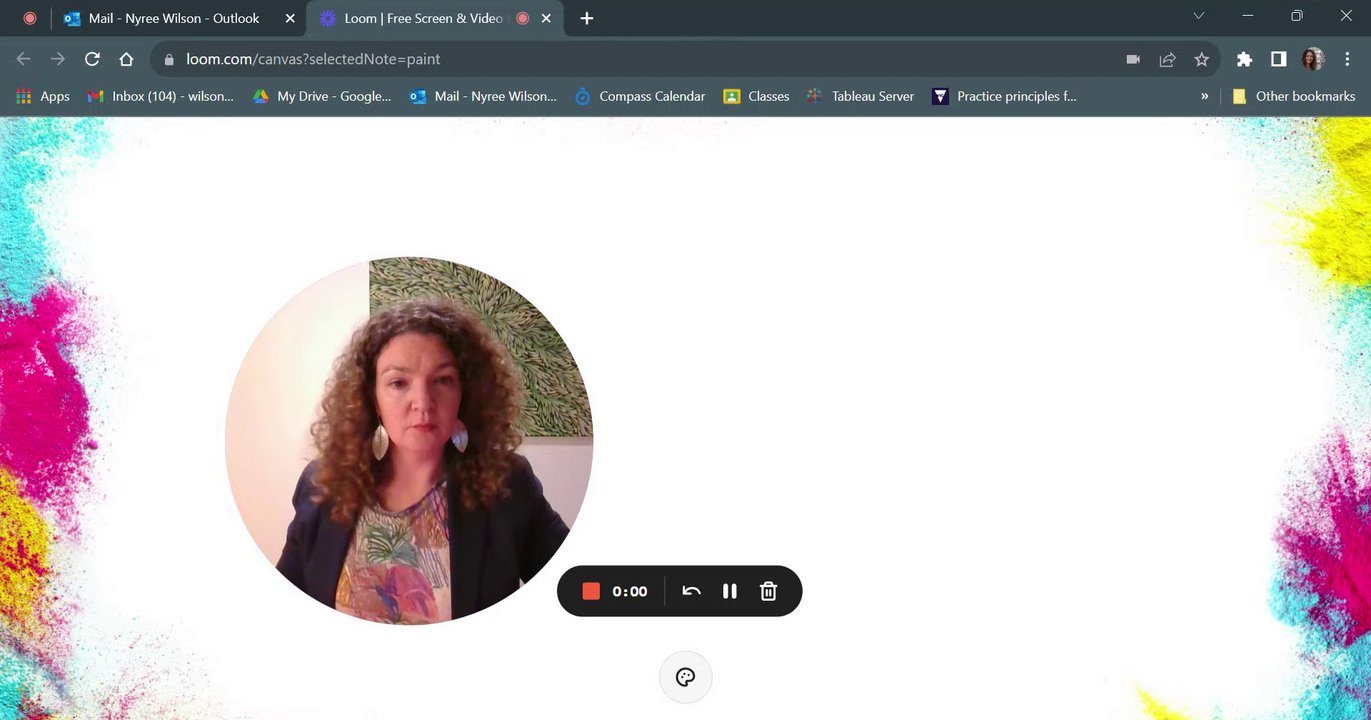Click the circular webcam bubble

click(409, 441)
